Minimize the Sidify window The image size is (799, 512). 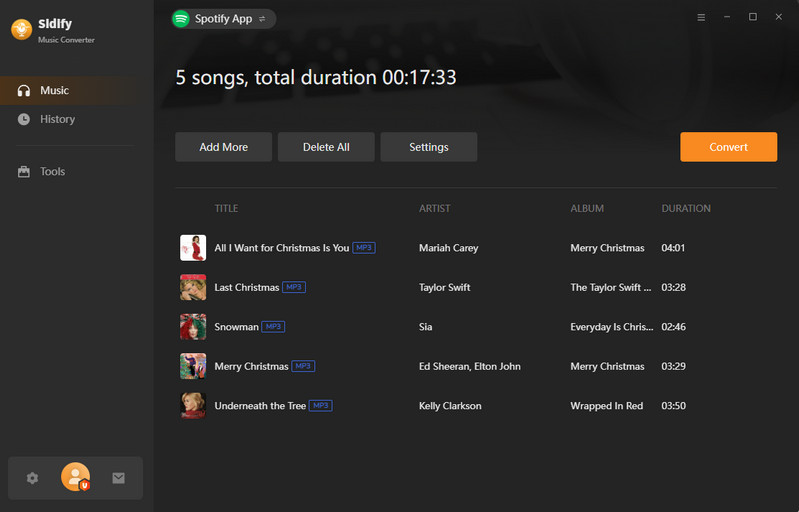click(727, 17)
